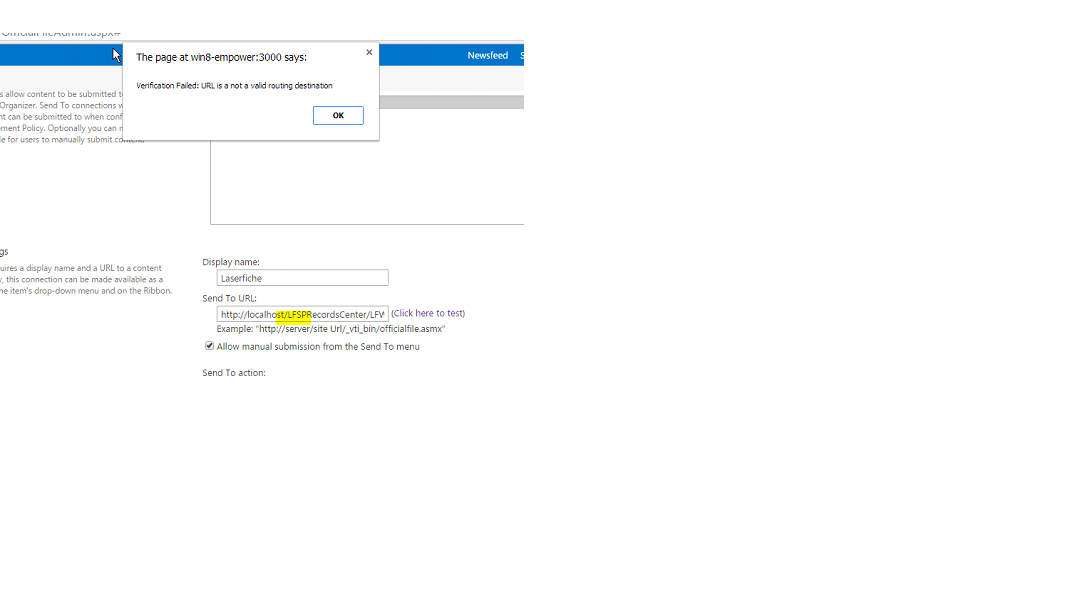1066x600 pixels.
Task: Click the 'Click here to test' link
Action: click(x=428, y=313)
